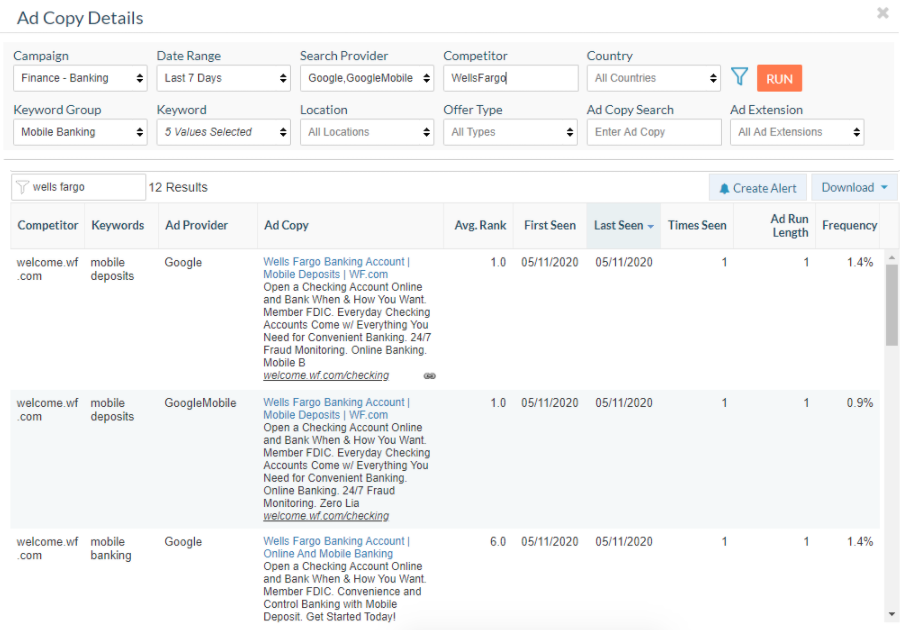Click the 6.0 average rank value
The width and height of the screenshot is (908, 630).
pyautogui.click(x=498, y=542)
